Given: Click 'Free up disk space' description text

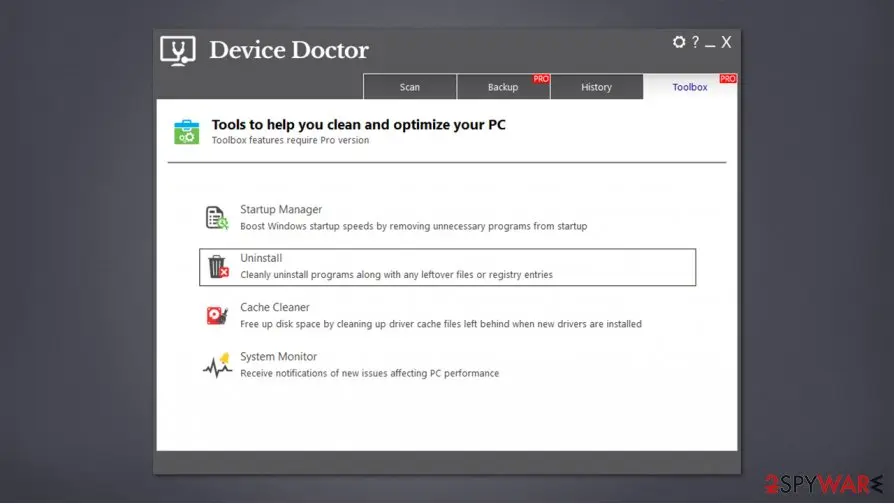Looking at the screenshot, I should pos(441,324).
